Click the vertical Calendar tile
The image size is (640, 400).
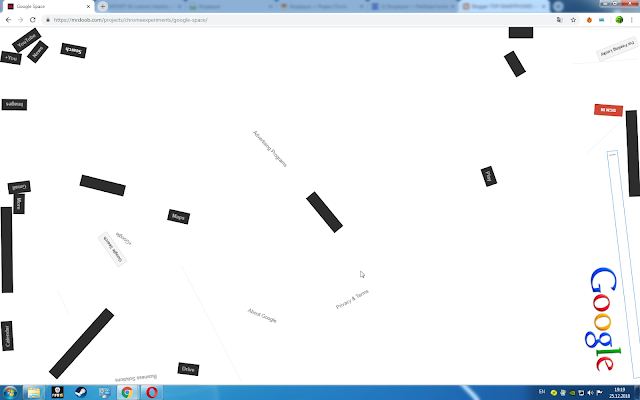pyautogui.click(x=7, y=336)
